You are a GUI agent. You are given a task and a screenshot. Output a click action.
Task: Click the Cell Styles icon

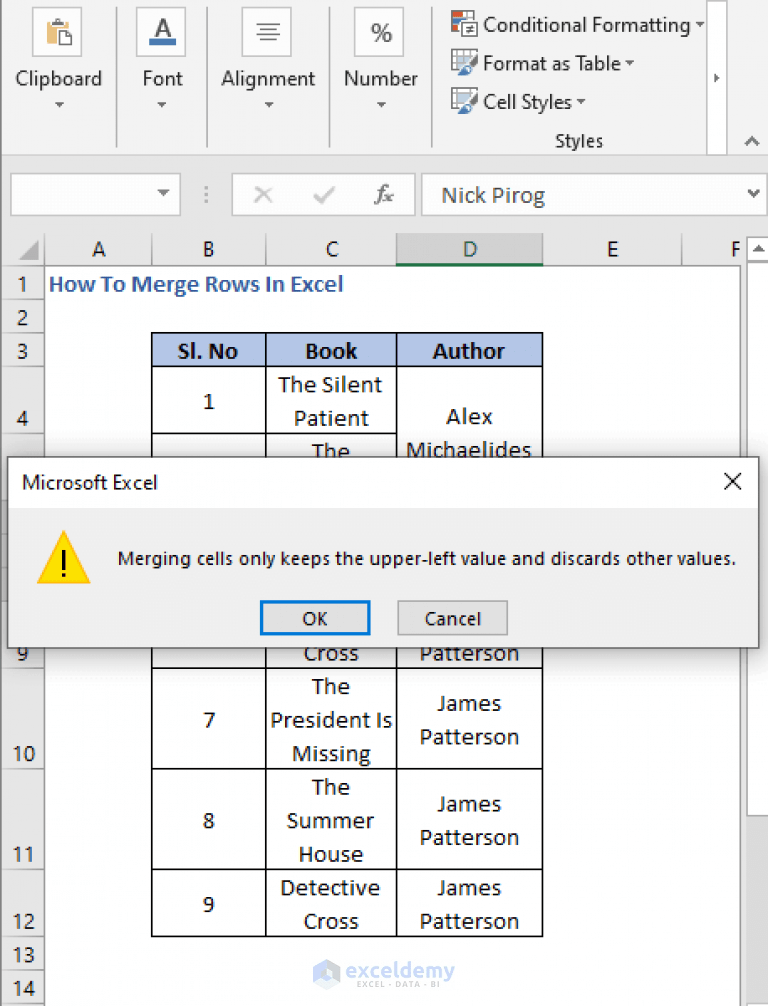coord(464,101)
